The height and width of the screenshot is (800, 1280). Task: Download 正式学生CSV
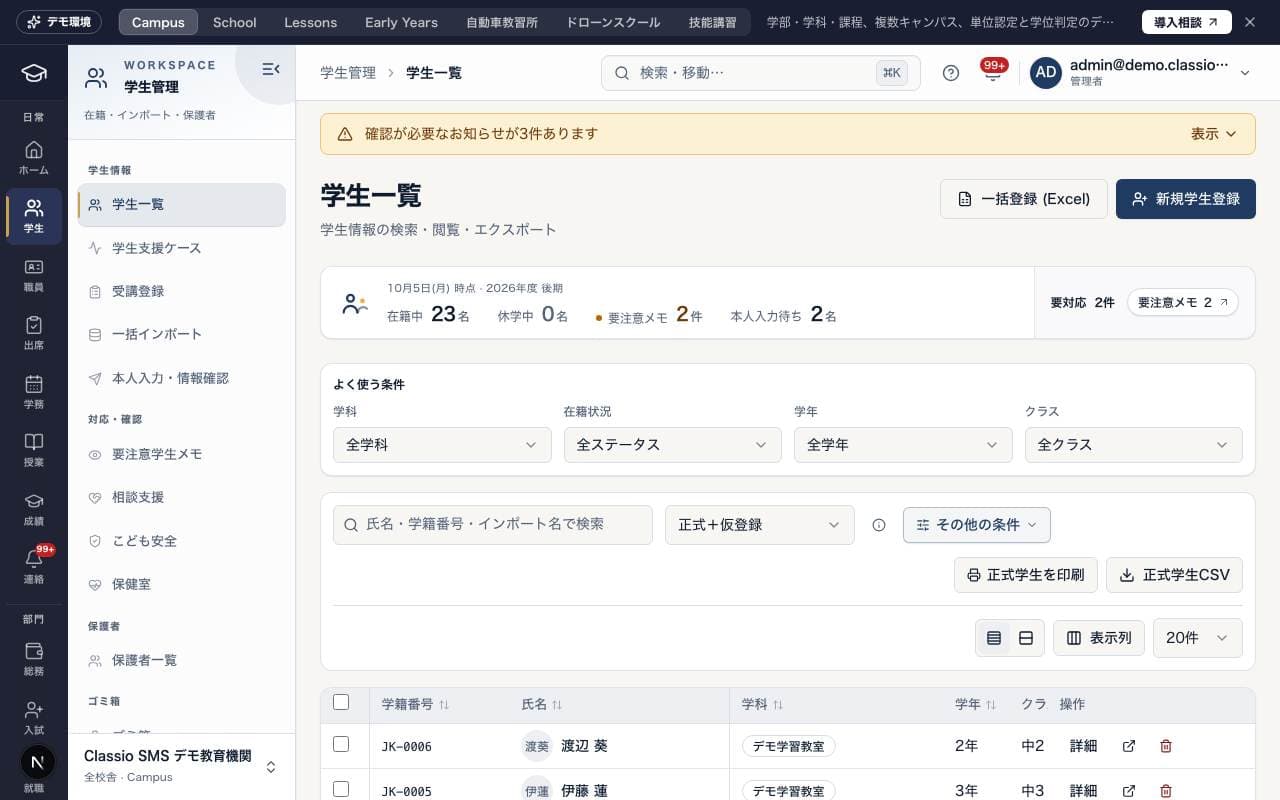[1175, 575]
